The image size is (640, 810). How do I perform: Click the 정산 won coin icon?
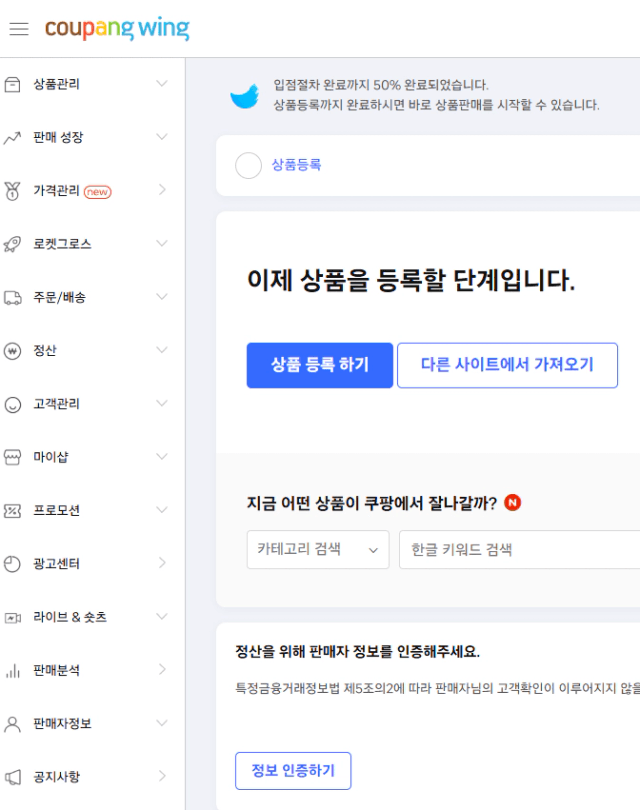(x=12, y=351)
